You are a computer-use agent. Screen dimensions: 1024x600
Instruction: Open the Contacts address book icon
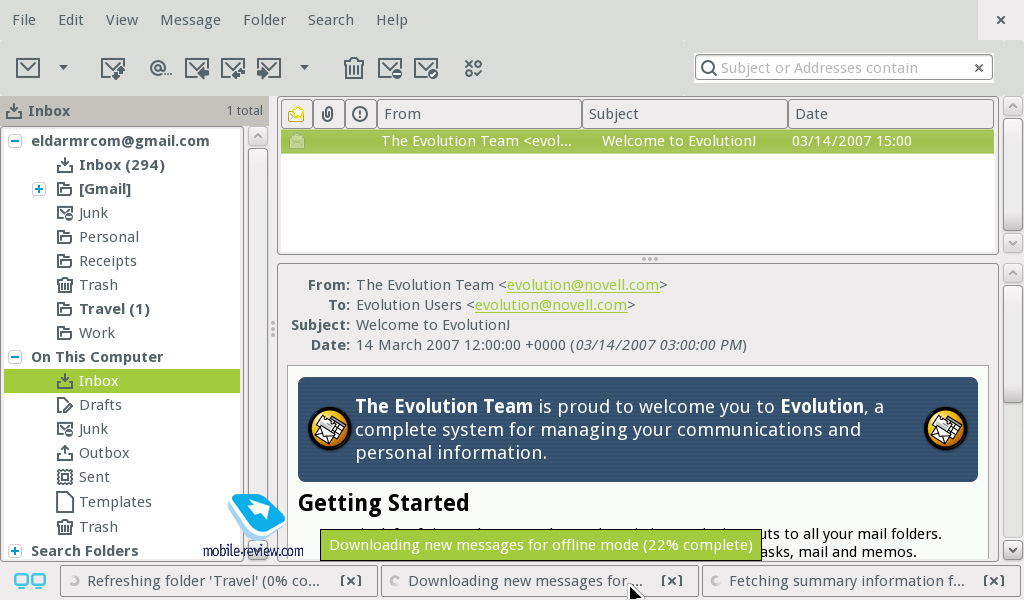160,68
